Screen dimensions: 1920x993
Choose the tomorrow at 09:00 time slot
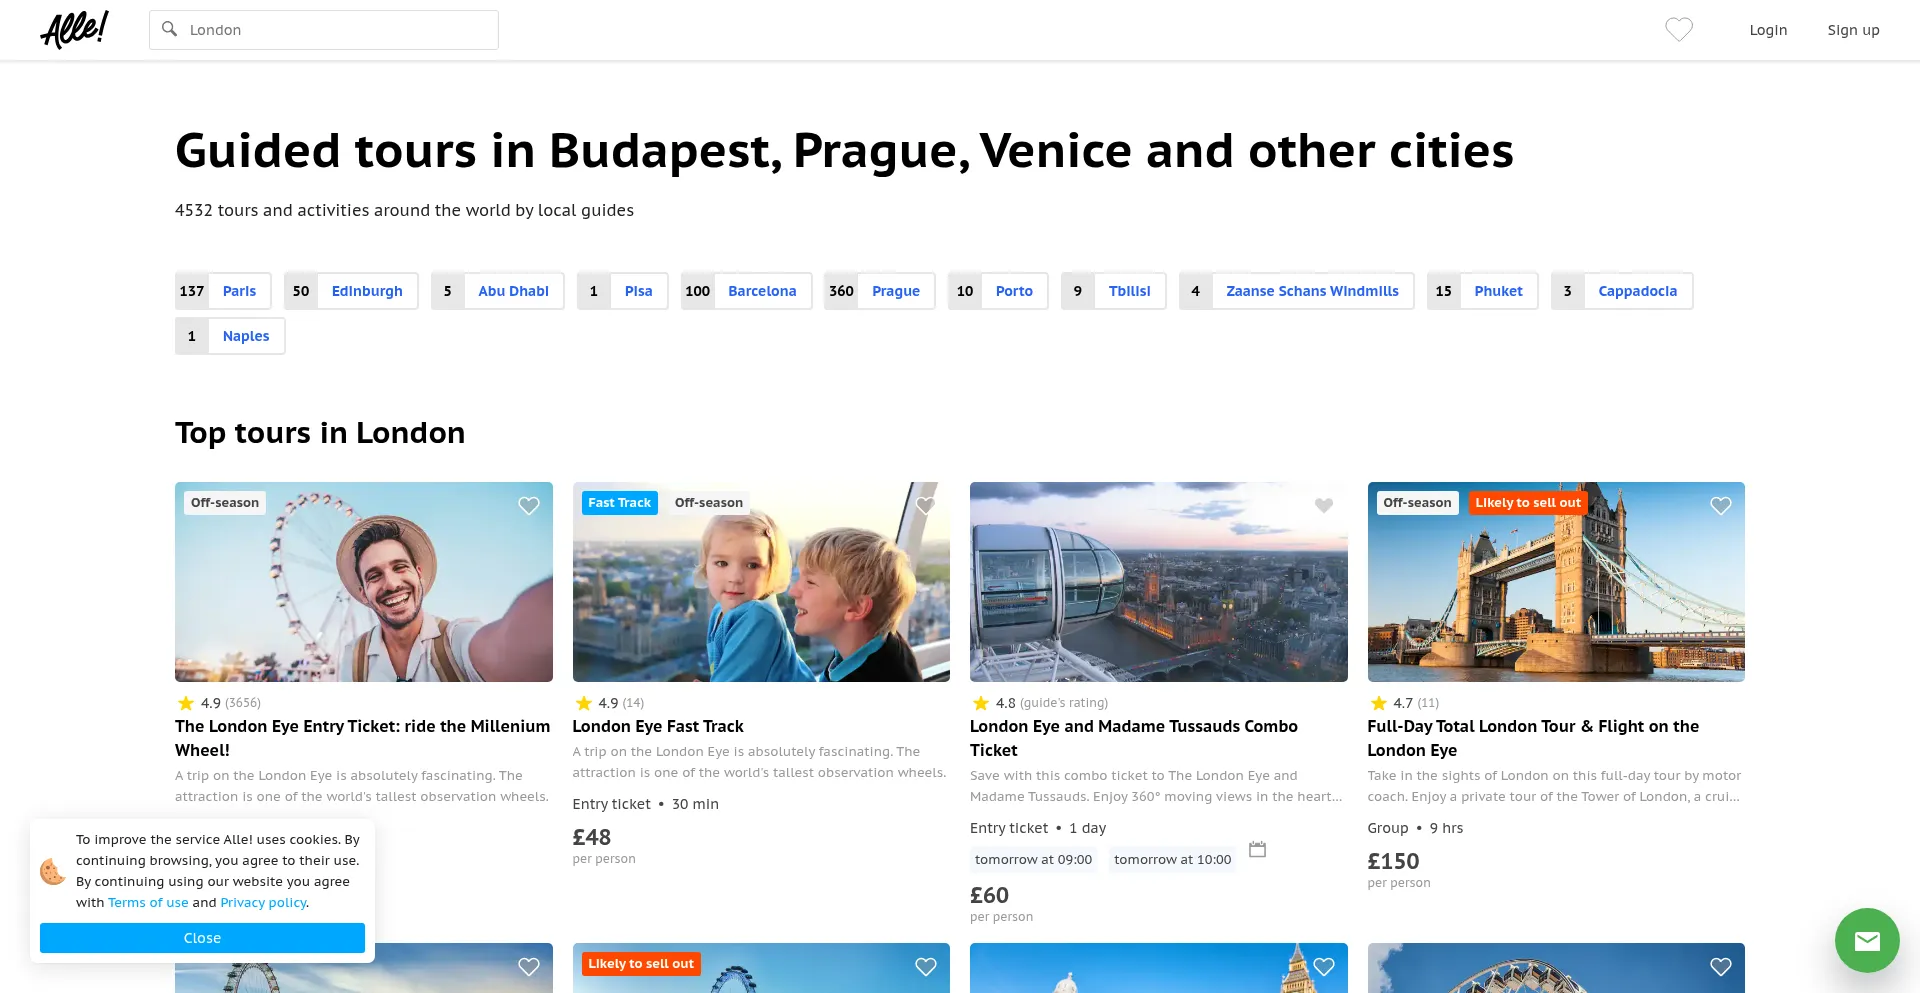(x=1033, y=859)
